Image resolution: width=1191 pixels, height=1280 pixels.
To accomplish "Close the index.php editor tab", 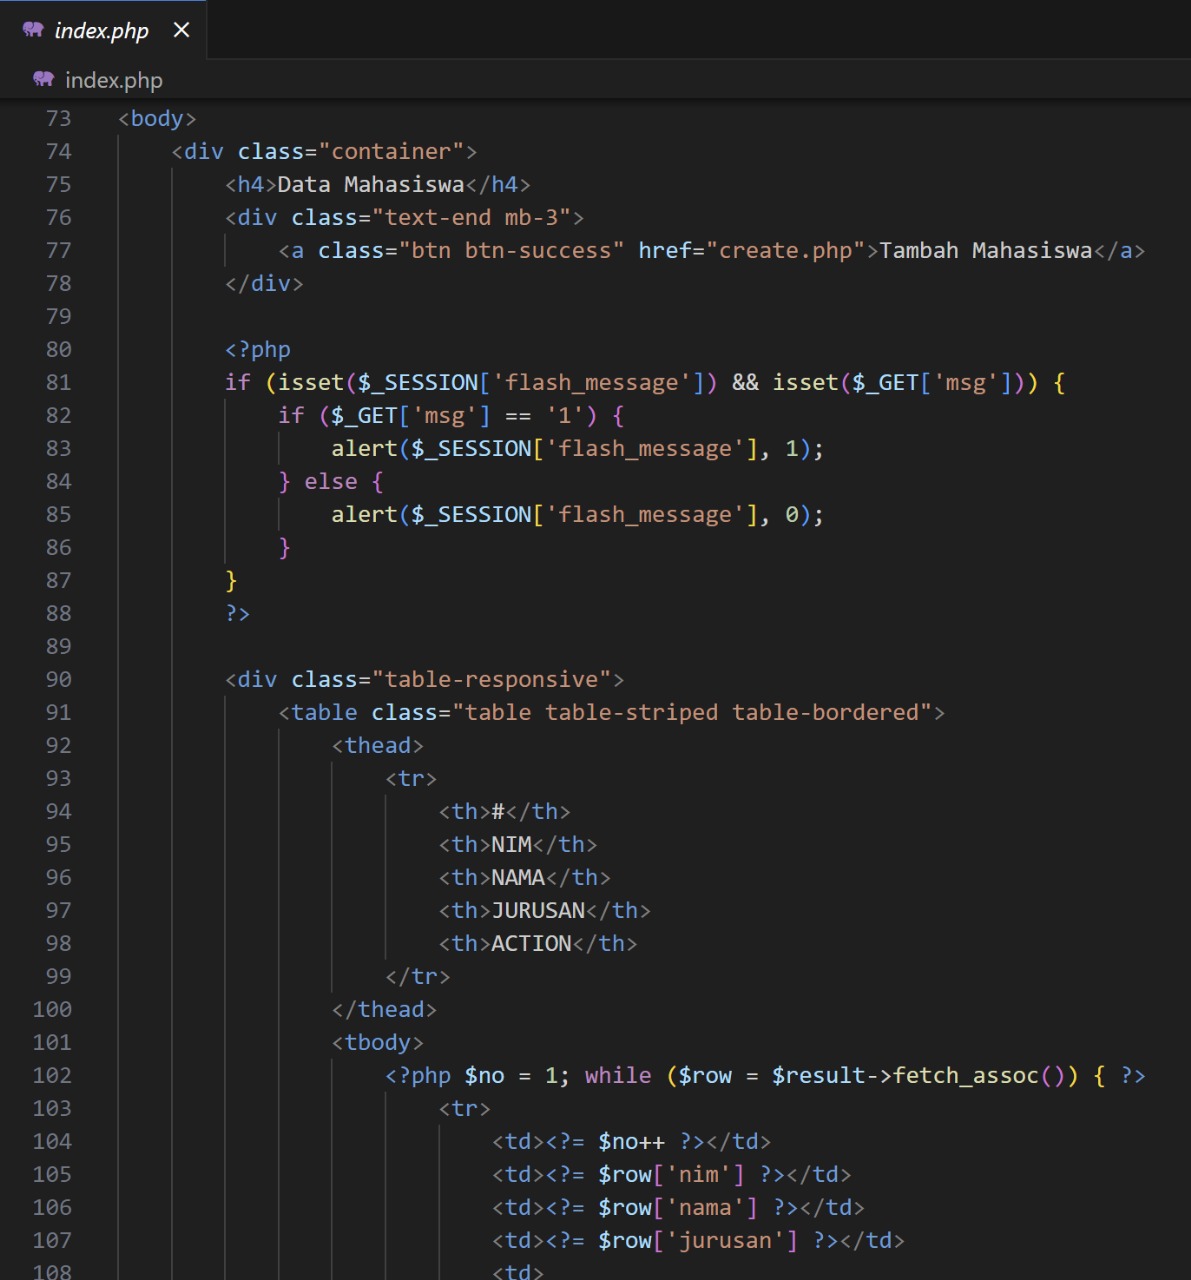I will point(181,30).
